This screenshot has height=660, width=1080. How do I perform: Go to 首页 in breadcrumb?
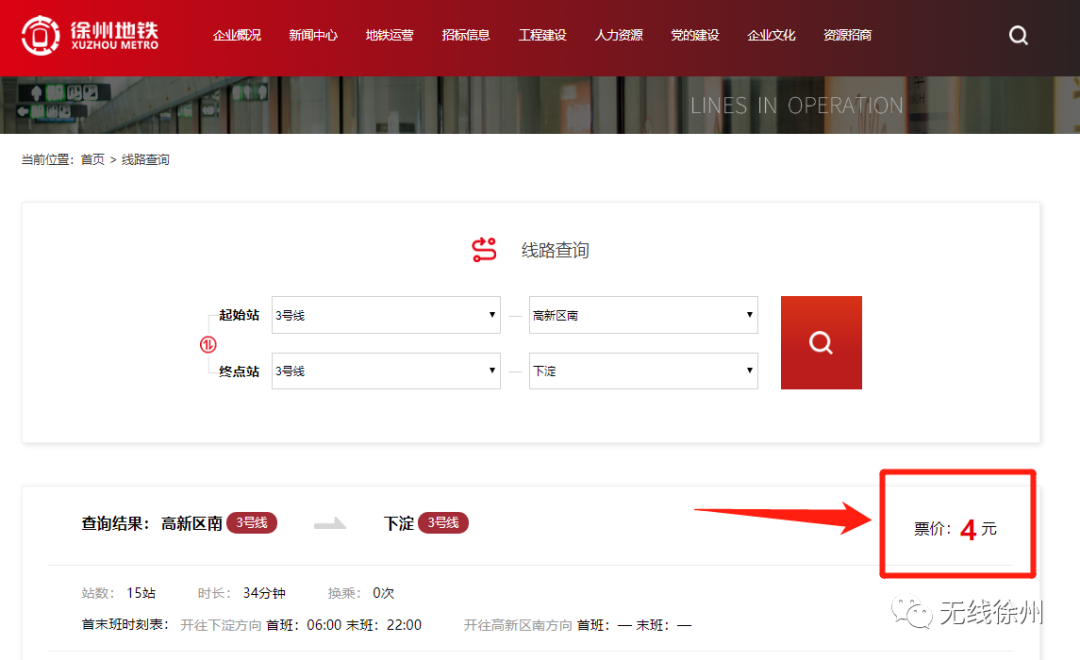[93, 160]
